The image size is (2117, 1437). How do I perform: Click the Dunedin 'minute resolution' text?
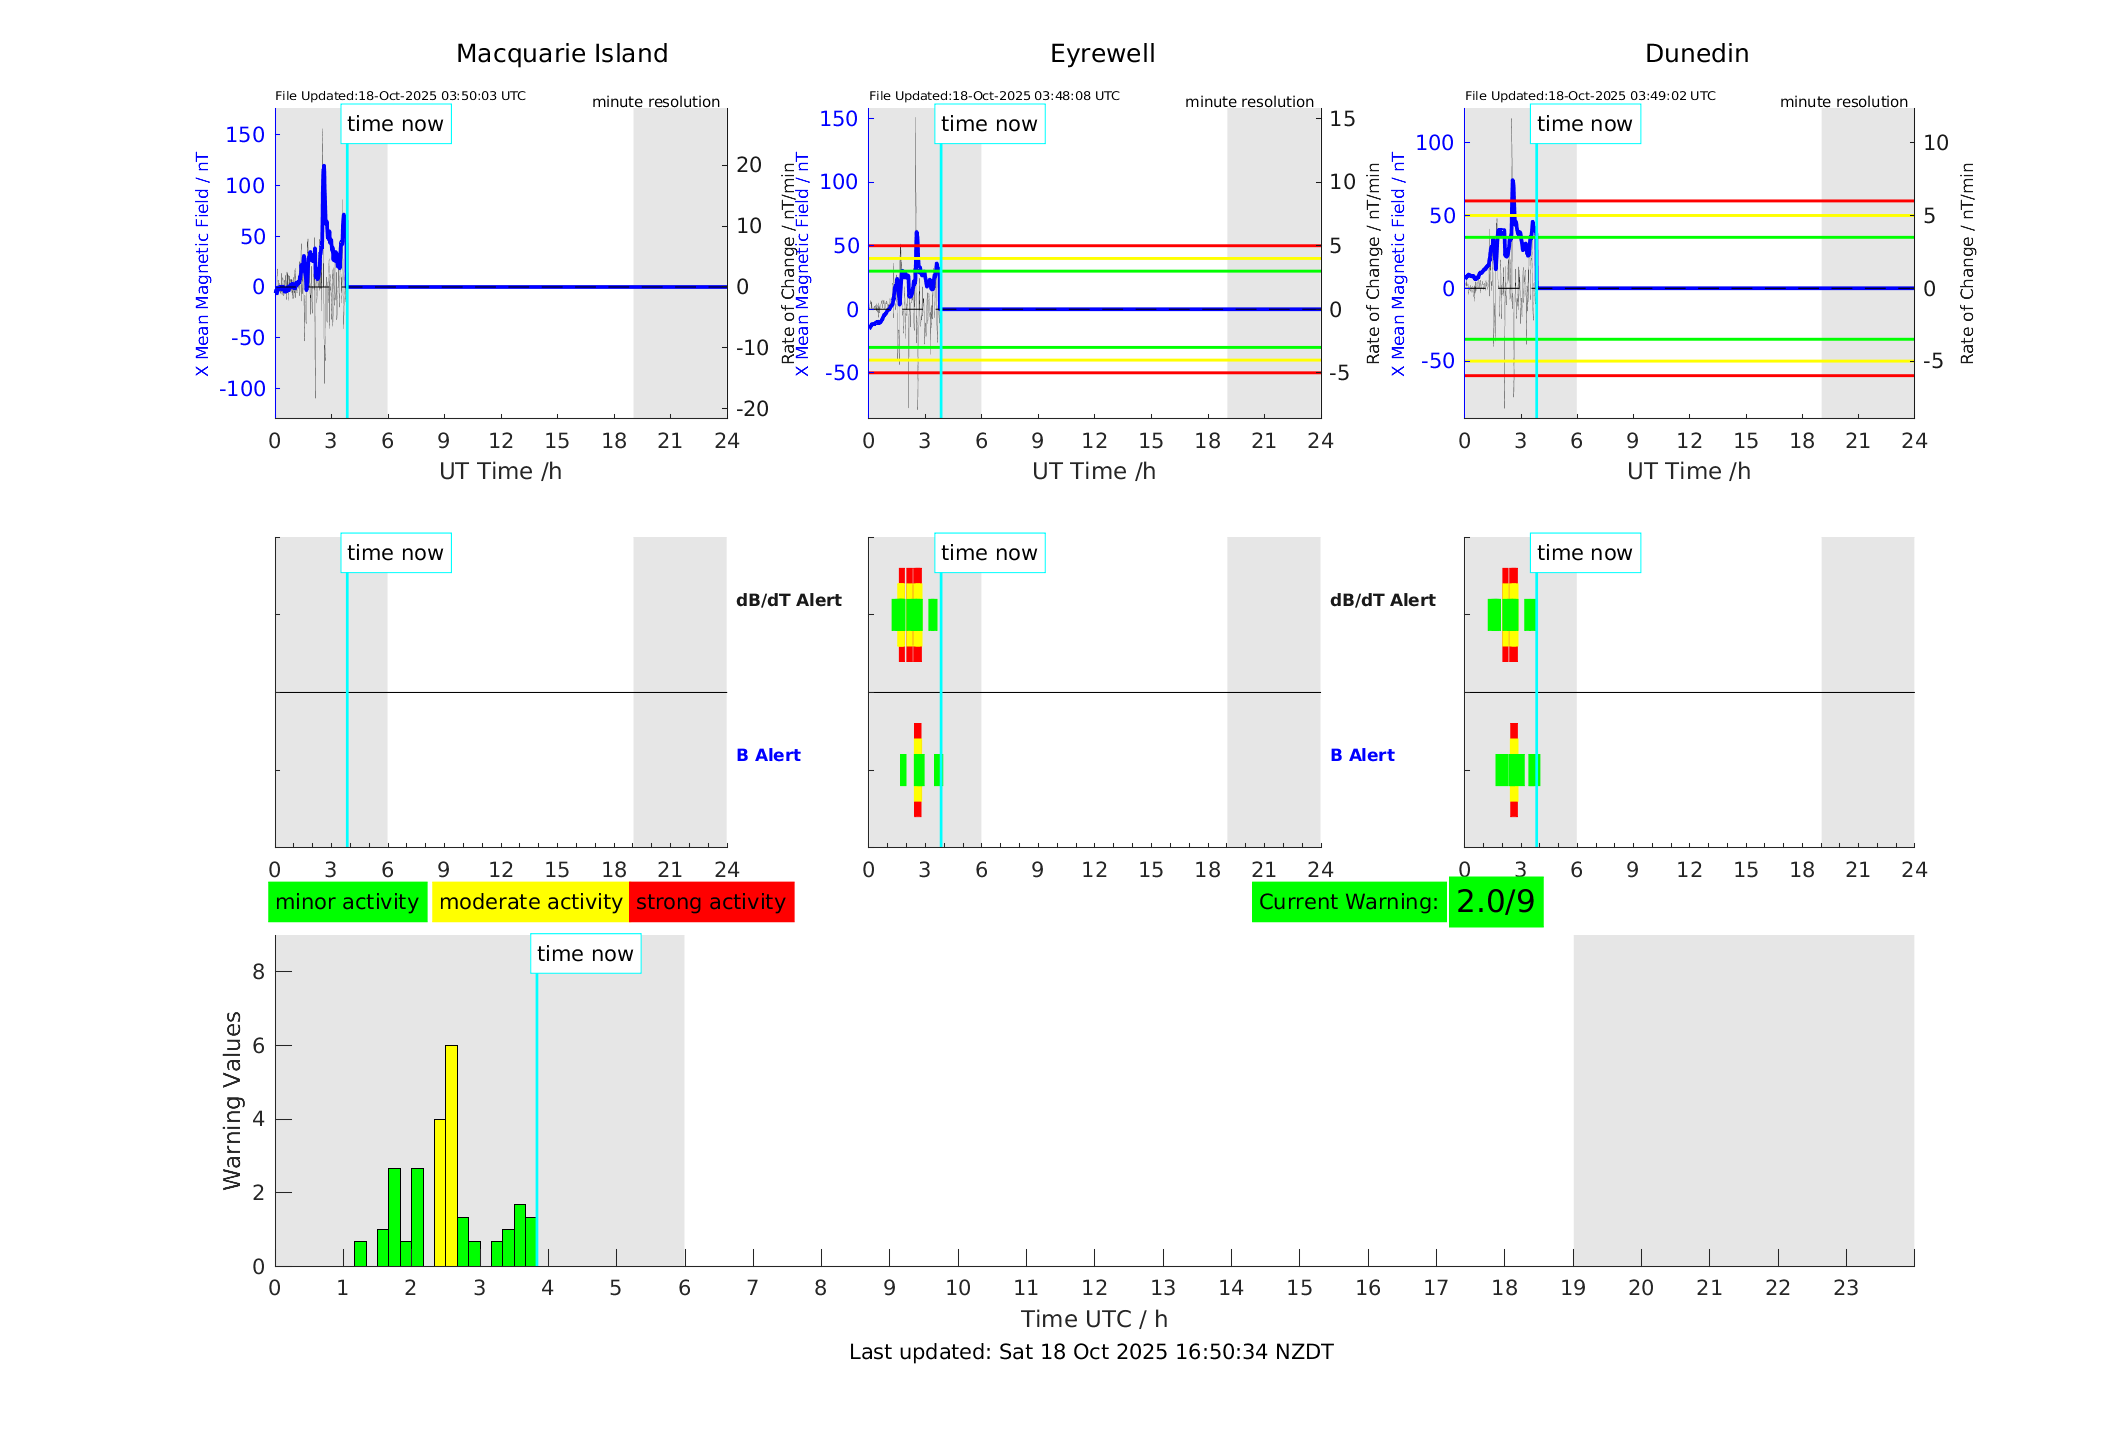(1843, 102)
